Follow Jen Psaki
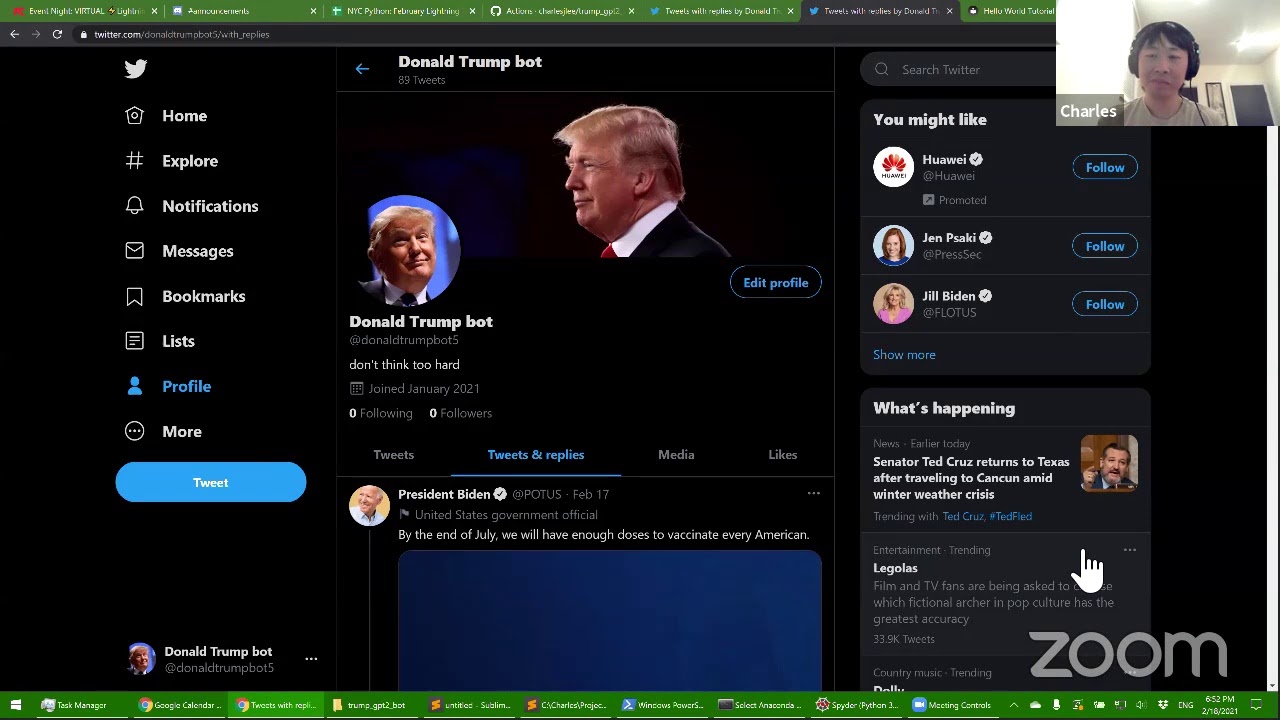The image size is (1280, 720). (x=1105, y=246)
